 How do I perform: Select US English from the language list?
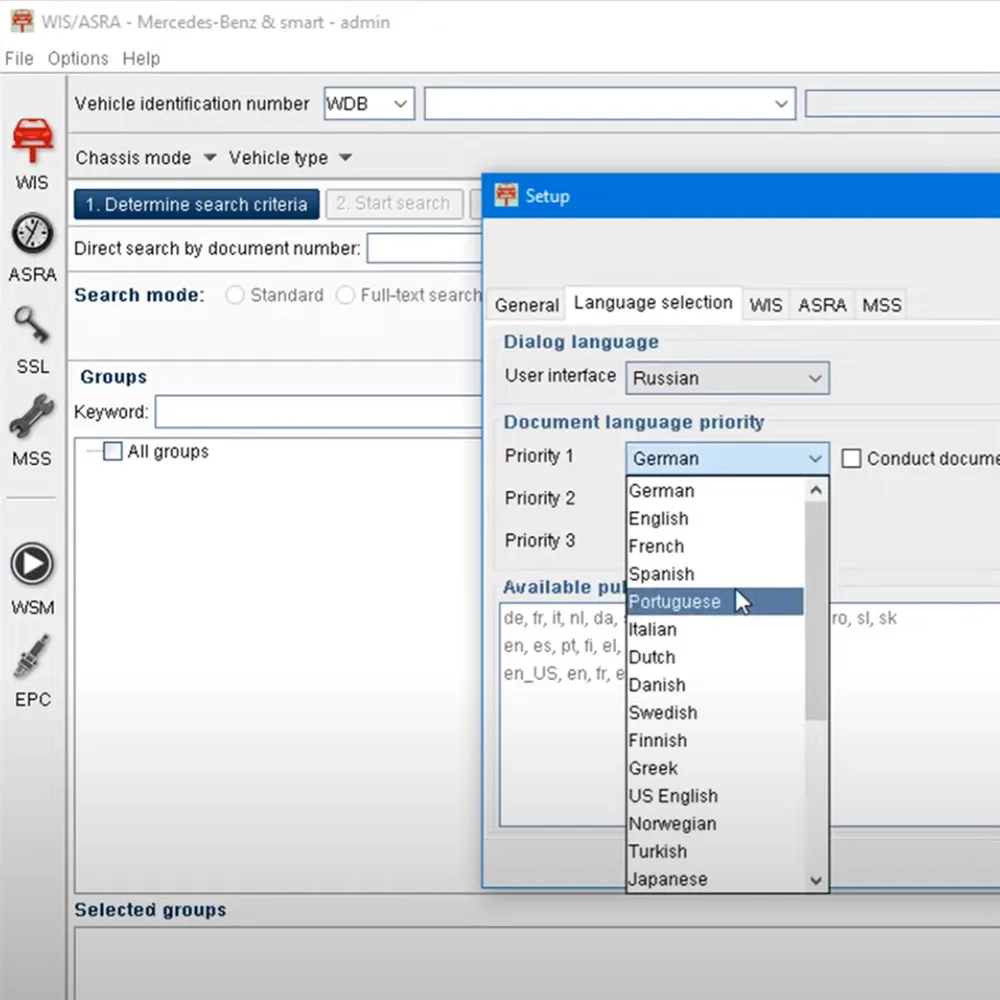tap(715, 796)
